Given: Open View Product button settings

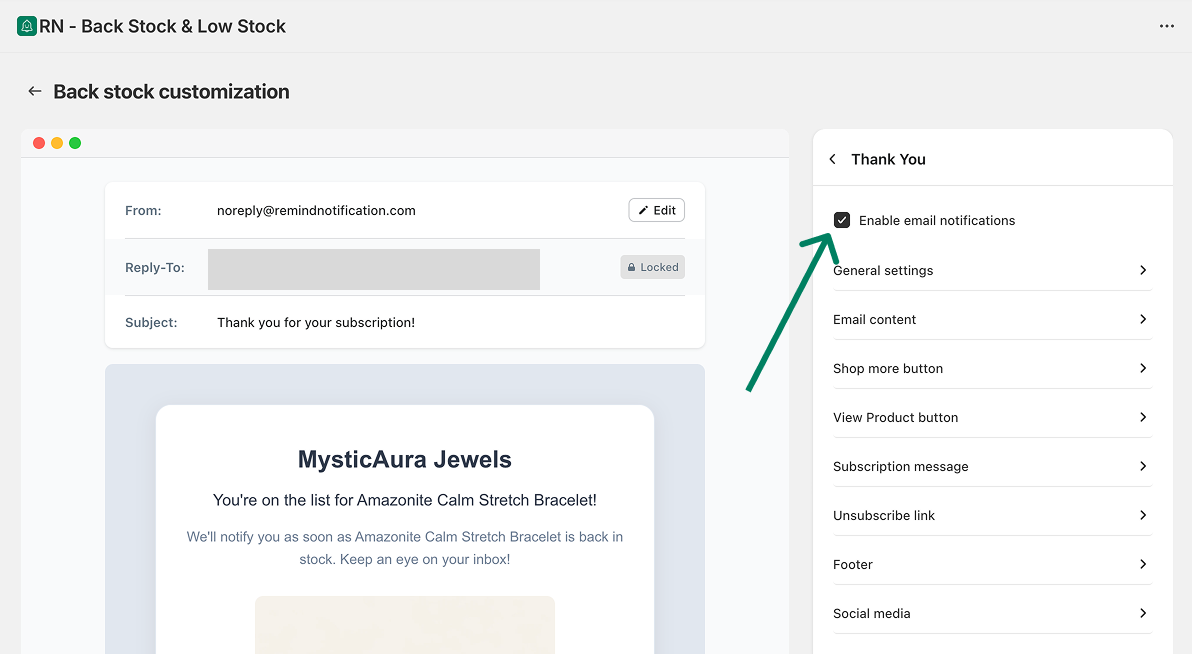Looking at the screenshot, I should [x=991, y=417].
